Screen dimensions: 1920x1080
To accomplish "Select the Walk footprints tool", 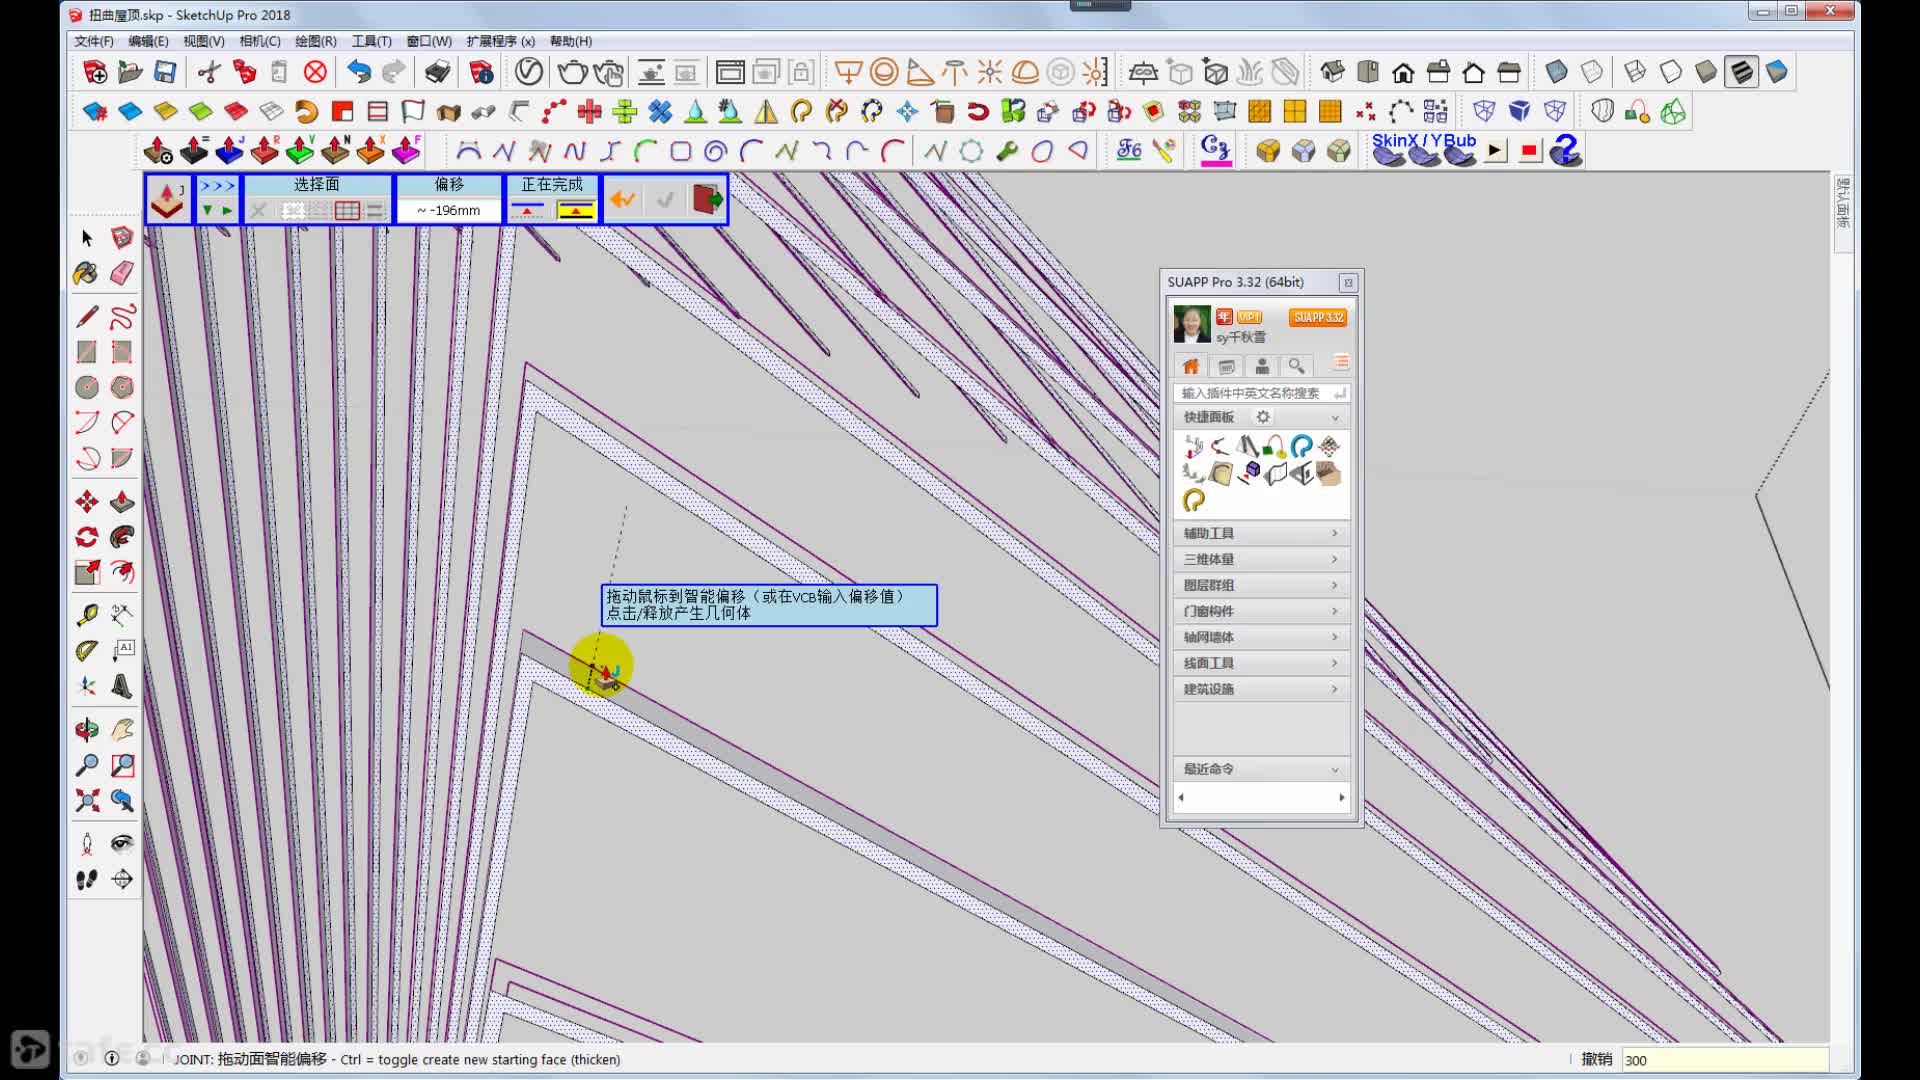I will click(87, 879).
